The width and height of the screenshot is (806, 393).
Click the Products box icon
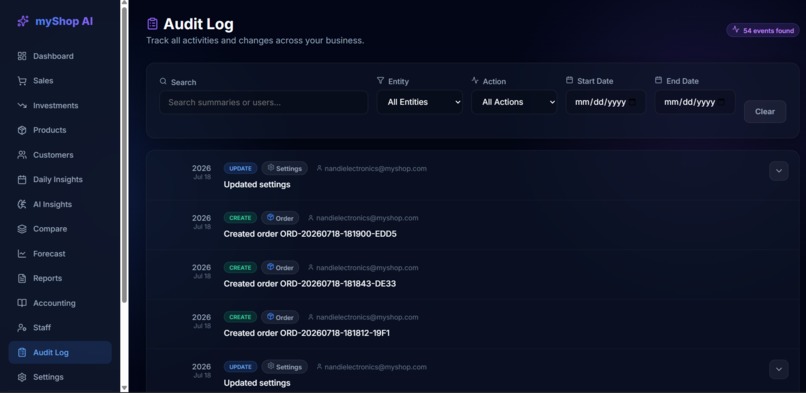pyautogui.click(x=22, y=130)
